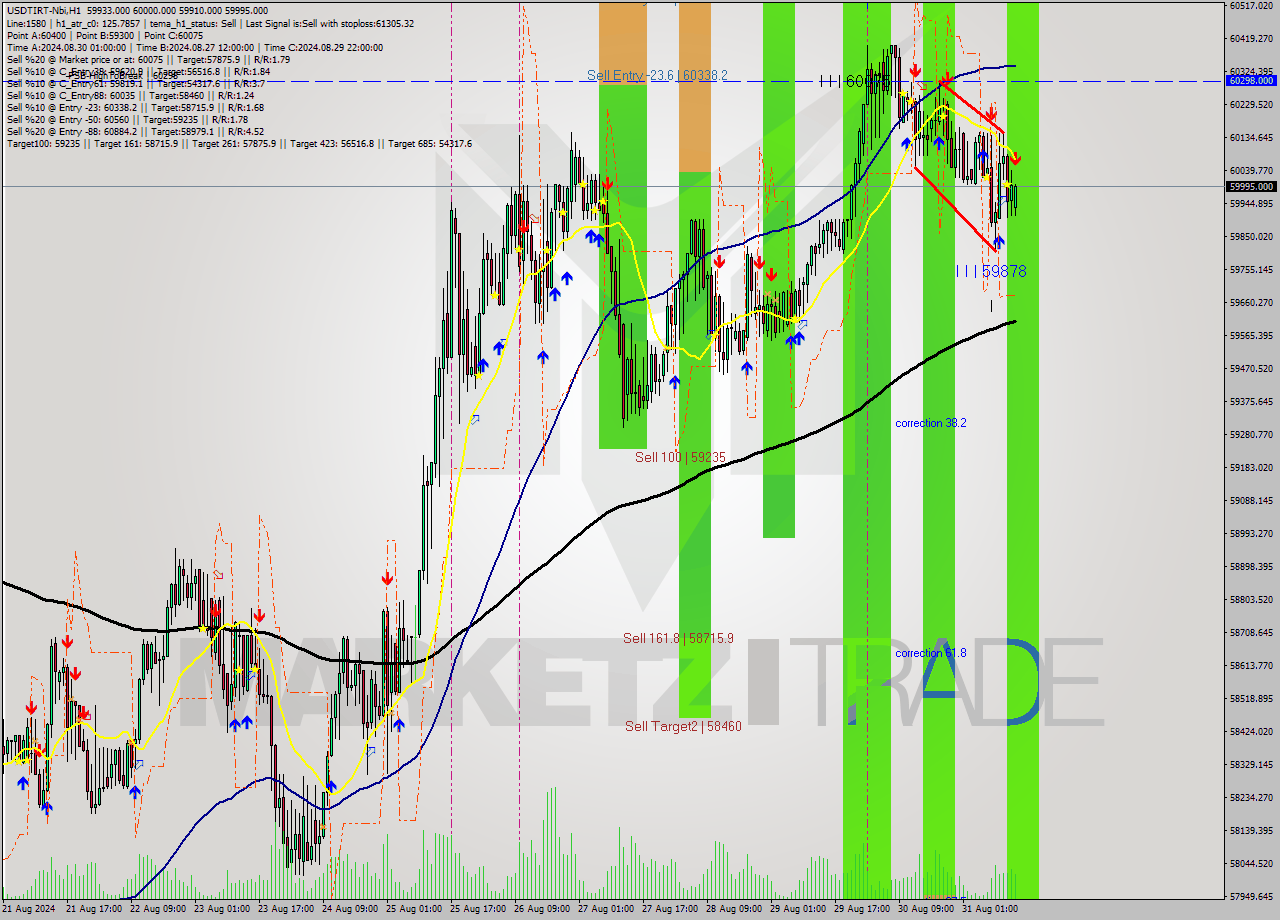
Task: Click the '31 Aug 01:00' time axis label
Action: (x=991, y=909)
